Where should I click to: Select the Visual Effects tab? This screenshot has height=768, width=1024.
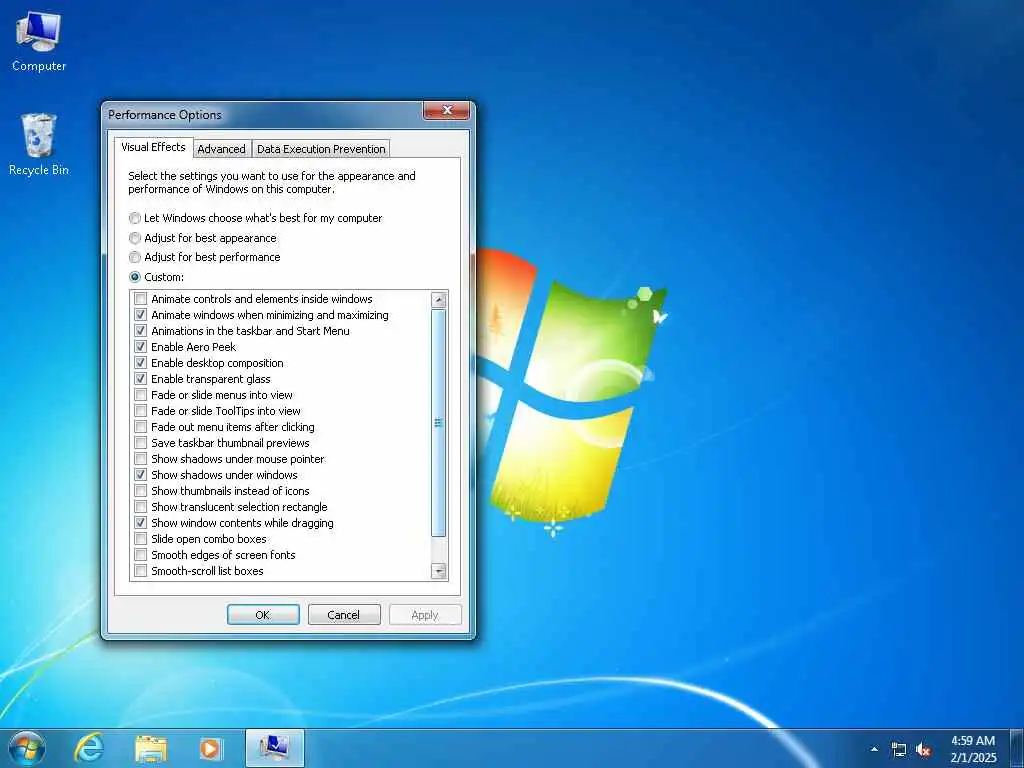click(153, 147)
